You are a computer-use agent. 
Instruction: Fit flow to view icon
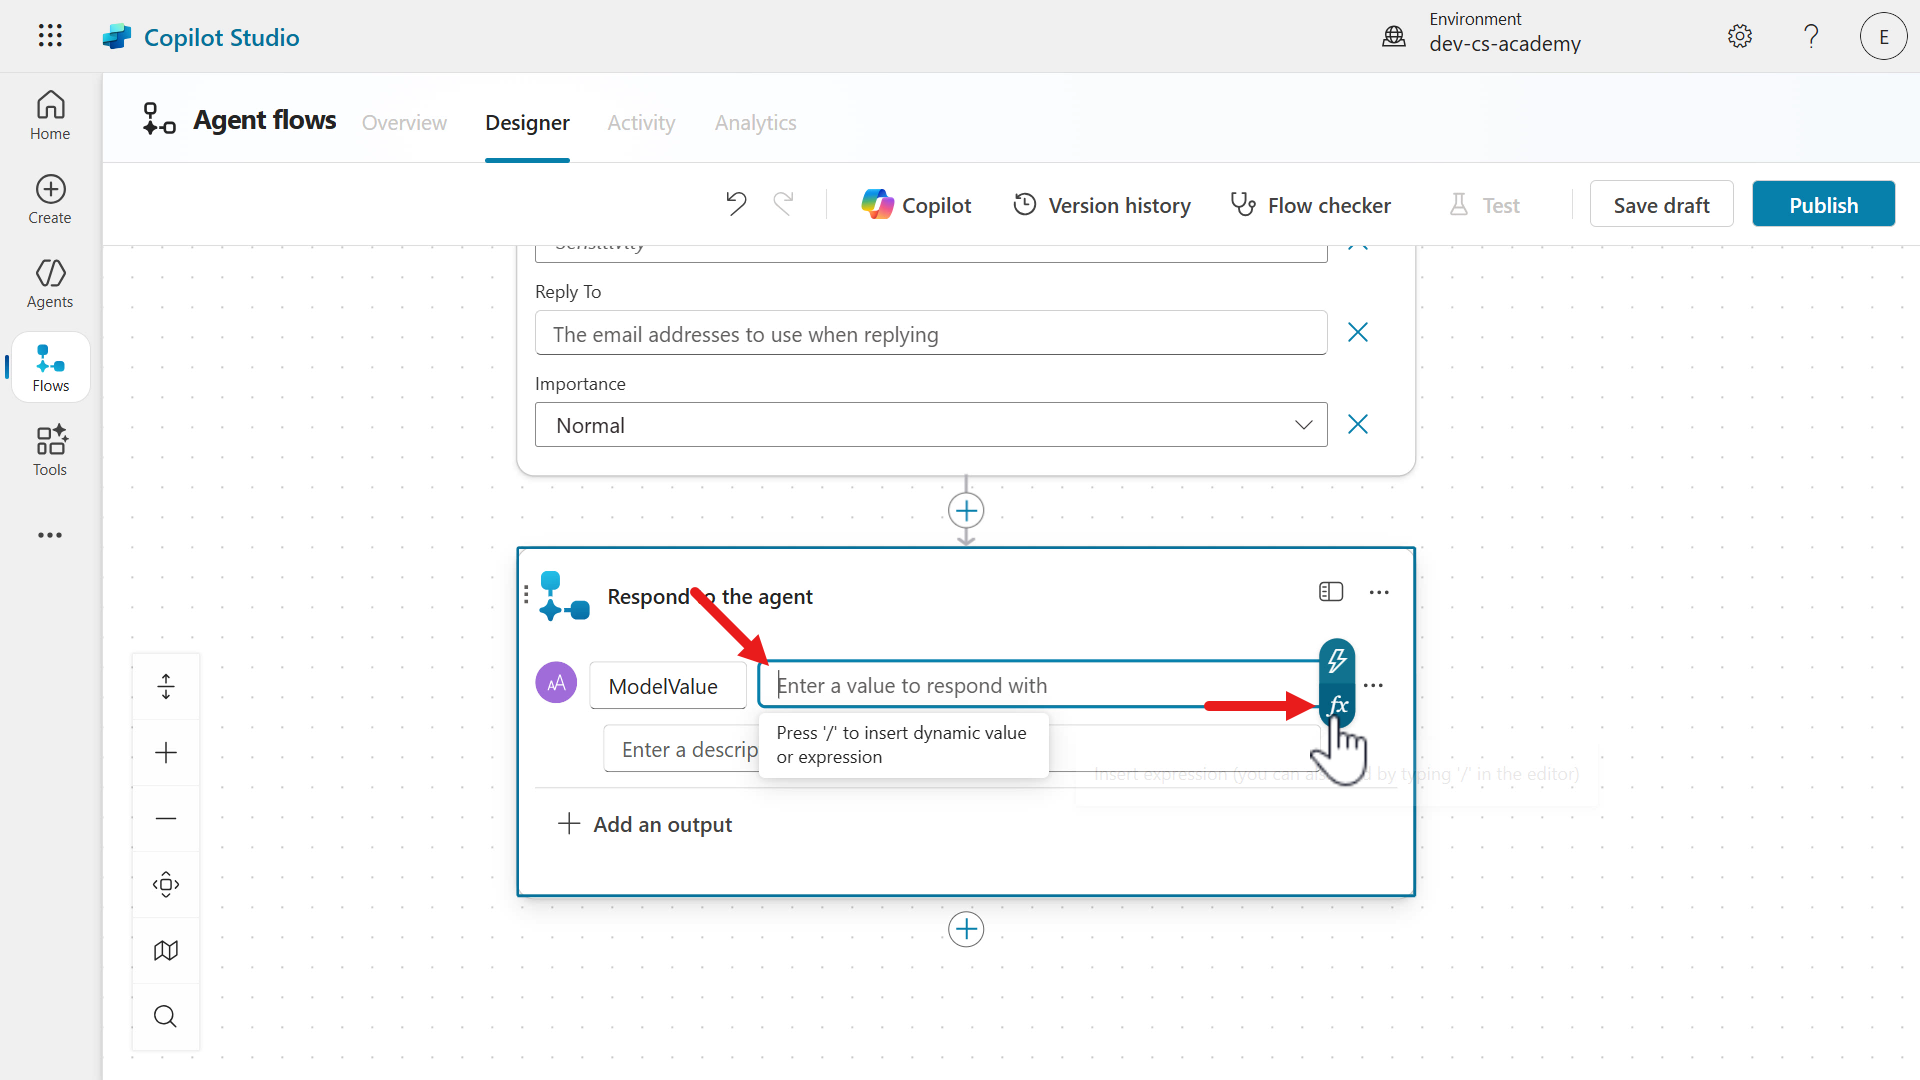[x=166, y=884]
